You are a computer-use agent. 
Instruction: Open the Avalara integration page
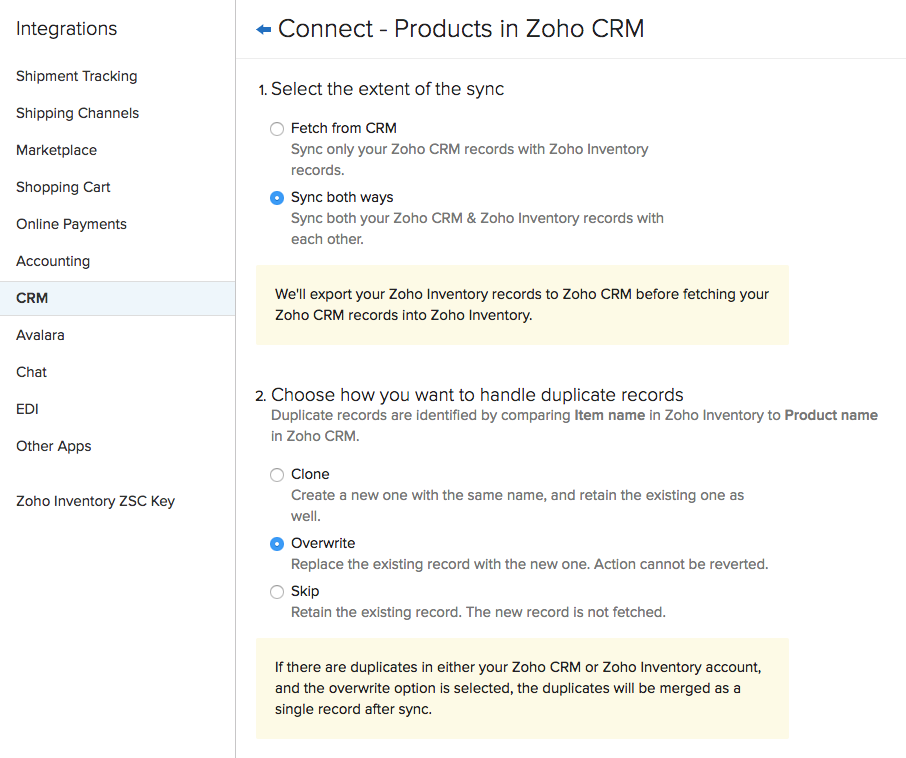click(40, 335)
